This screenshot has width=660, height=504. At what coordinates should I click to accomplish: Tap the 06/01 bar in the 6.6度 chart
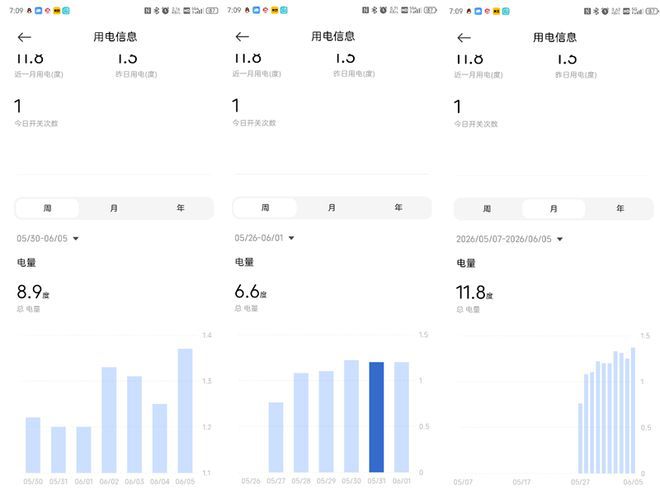tap(402, 417)
